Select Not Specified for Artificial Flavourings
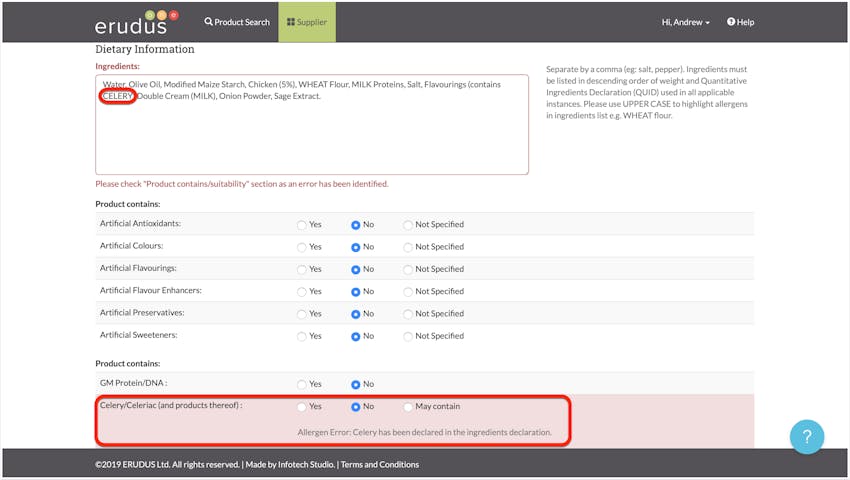 pyautogui.click(x=408, y=270)
